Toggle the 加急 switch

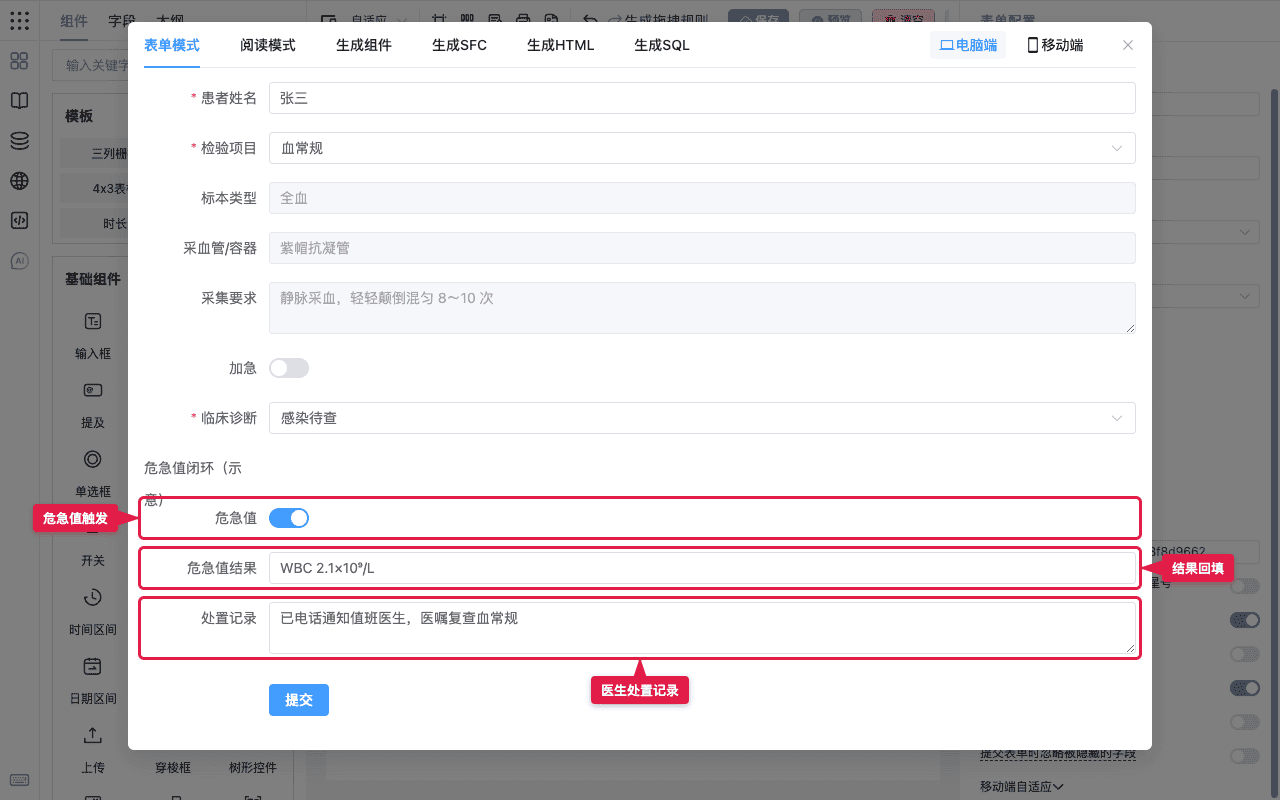[x=289, y=368]
